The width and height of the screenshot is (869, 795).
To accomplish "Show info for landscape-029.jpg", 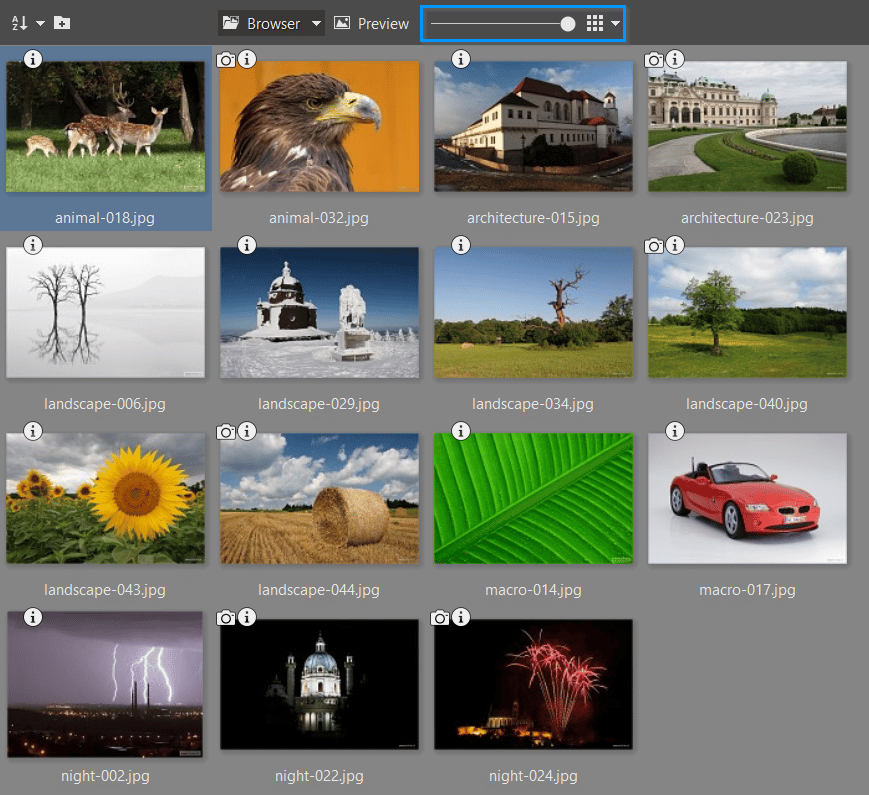I will [x=247, y=244].
